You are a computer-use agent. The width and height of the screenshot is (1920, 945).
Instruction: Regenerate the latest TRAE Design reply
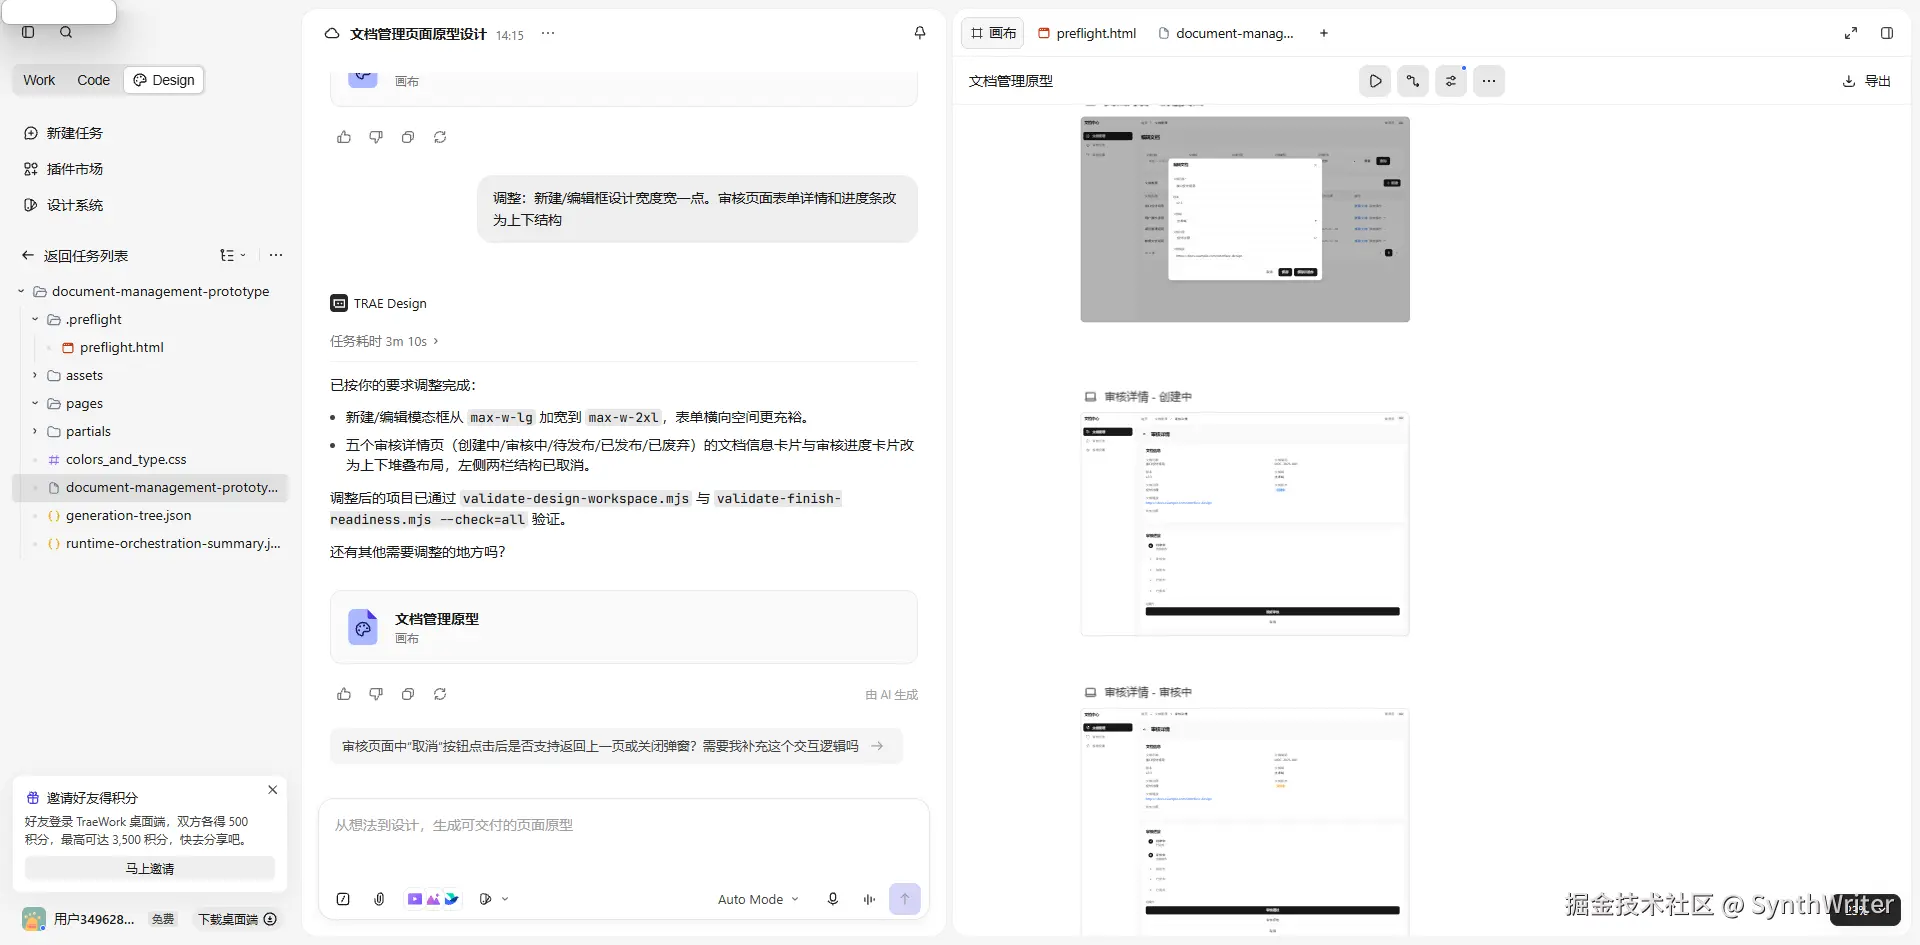click(x=440, y=694)
